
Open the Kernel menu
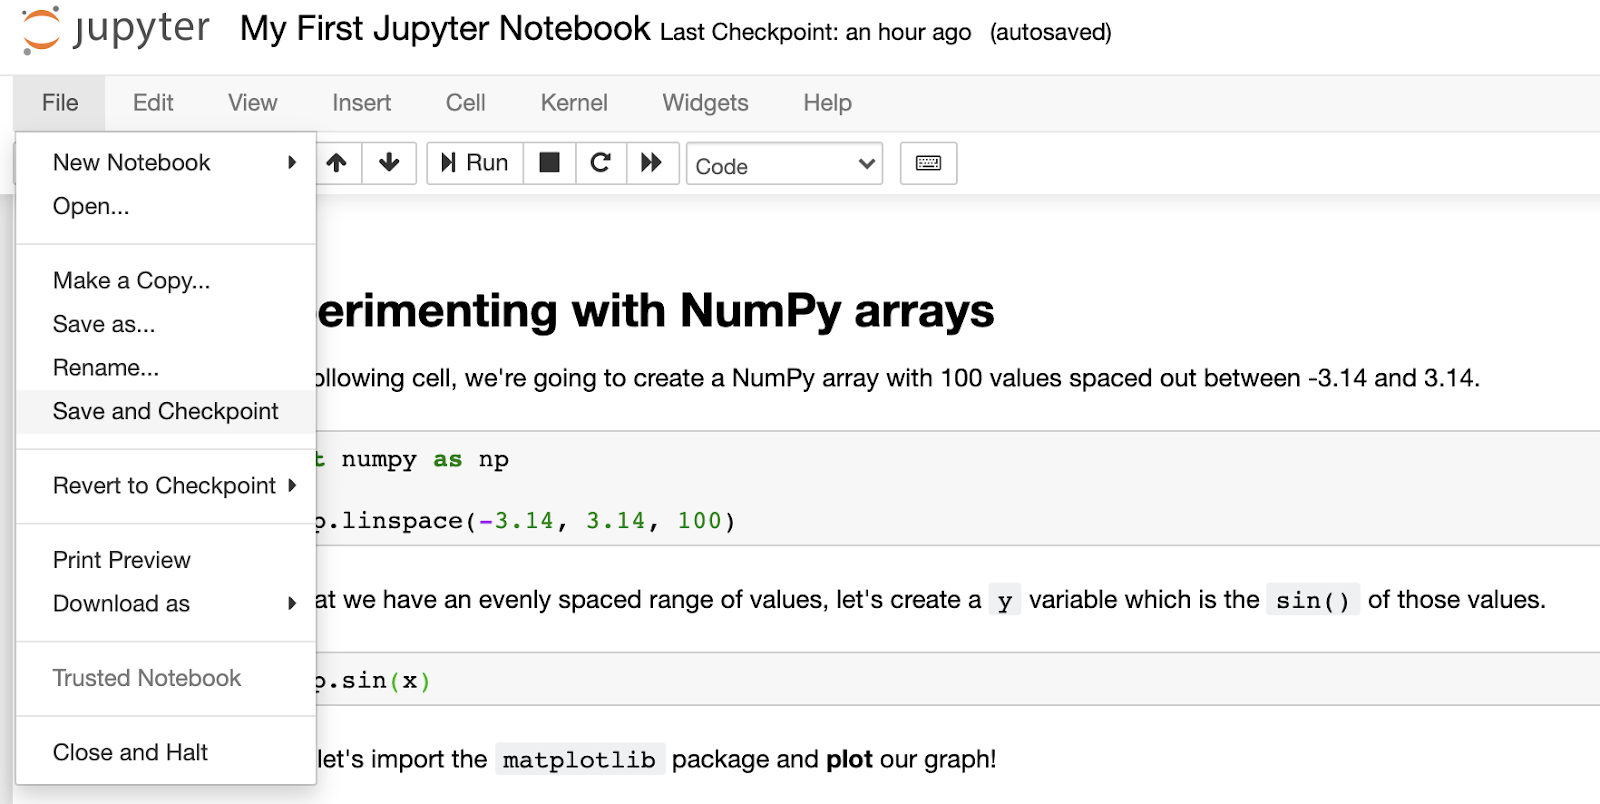click(574, 103)
